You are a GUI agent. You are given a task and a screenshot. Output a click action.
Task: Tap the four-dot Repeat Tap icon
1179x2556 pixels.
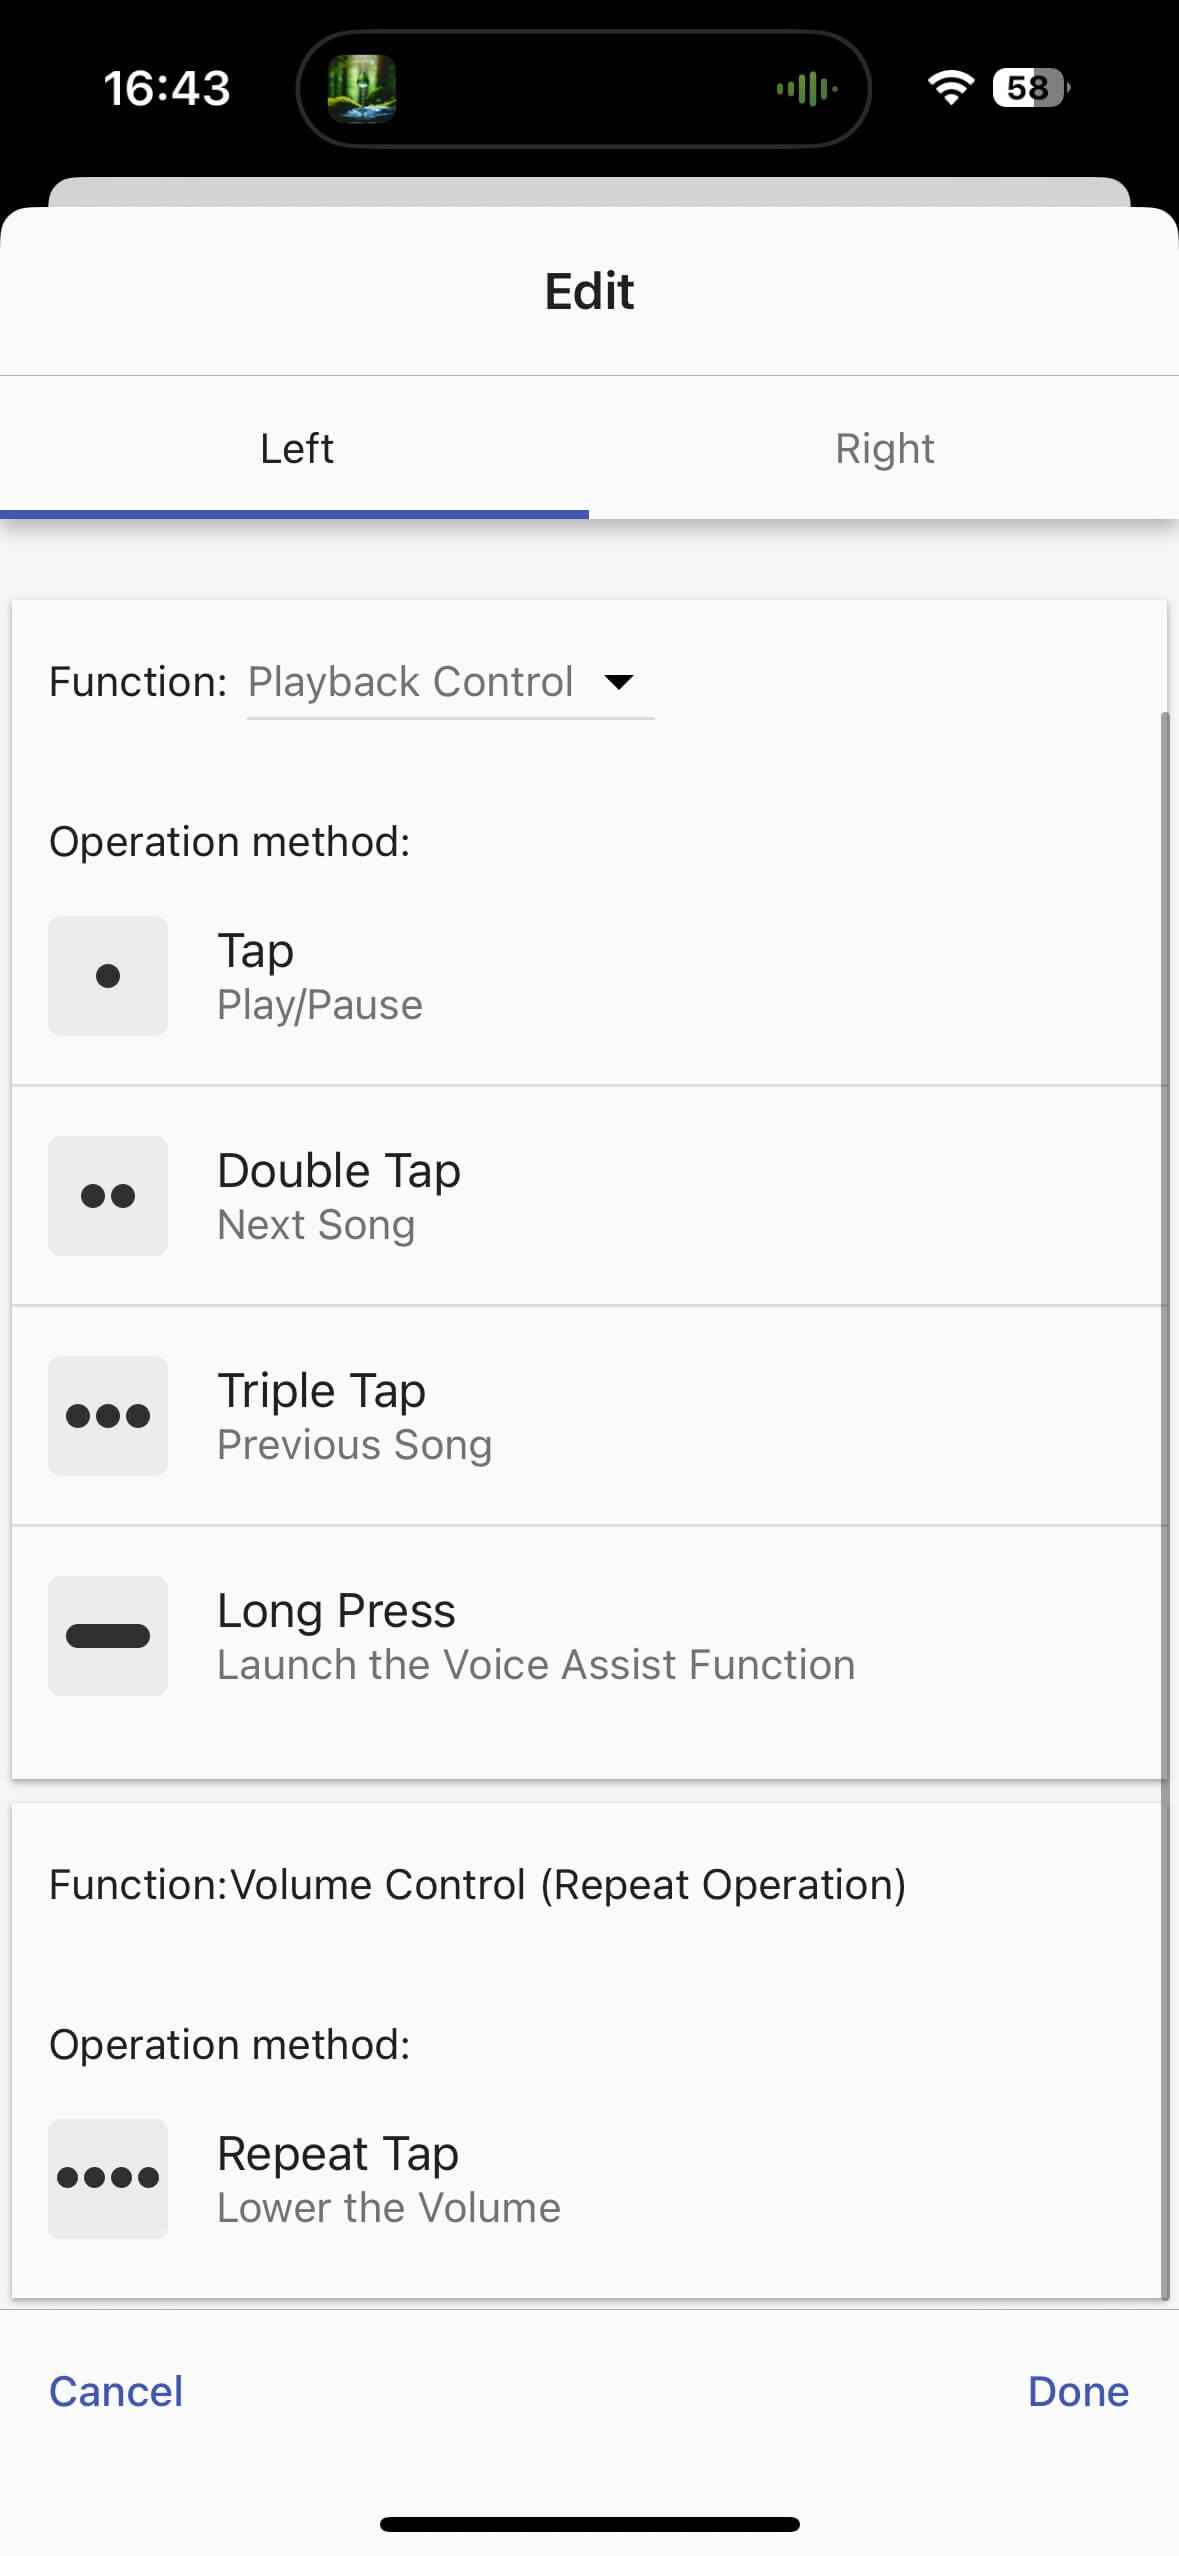[x=108, y=2178]
